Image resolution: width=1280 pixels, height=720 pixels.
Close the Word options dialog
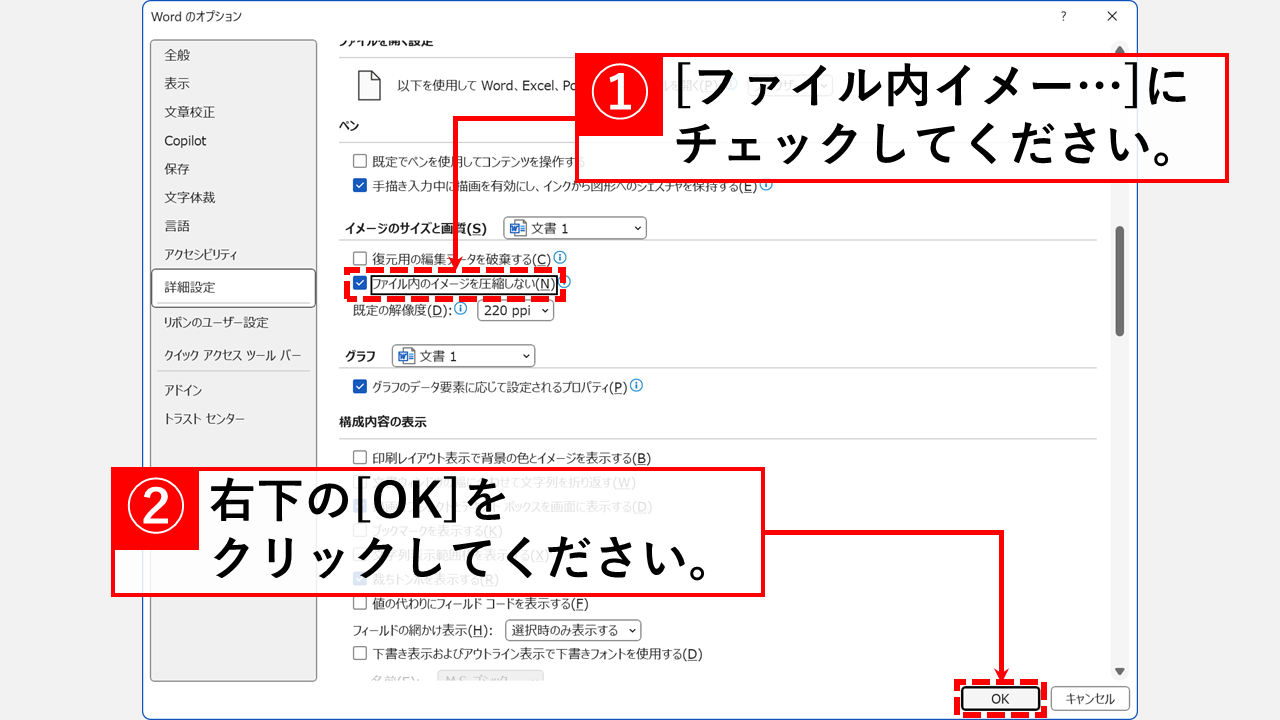pos(1112,17)
